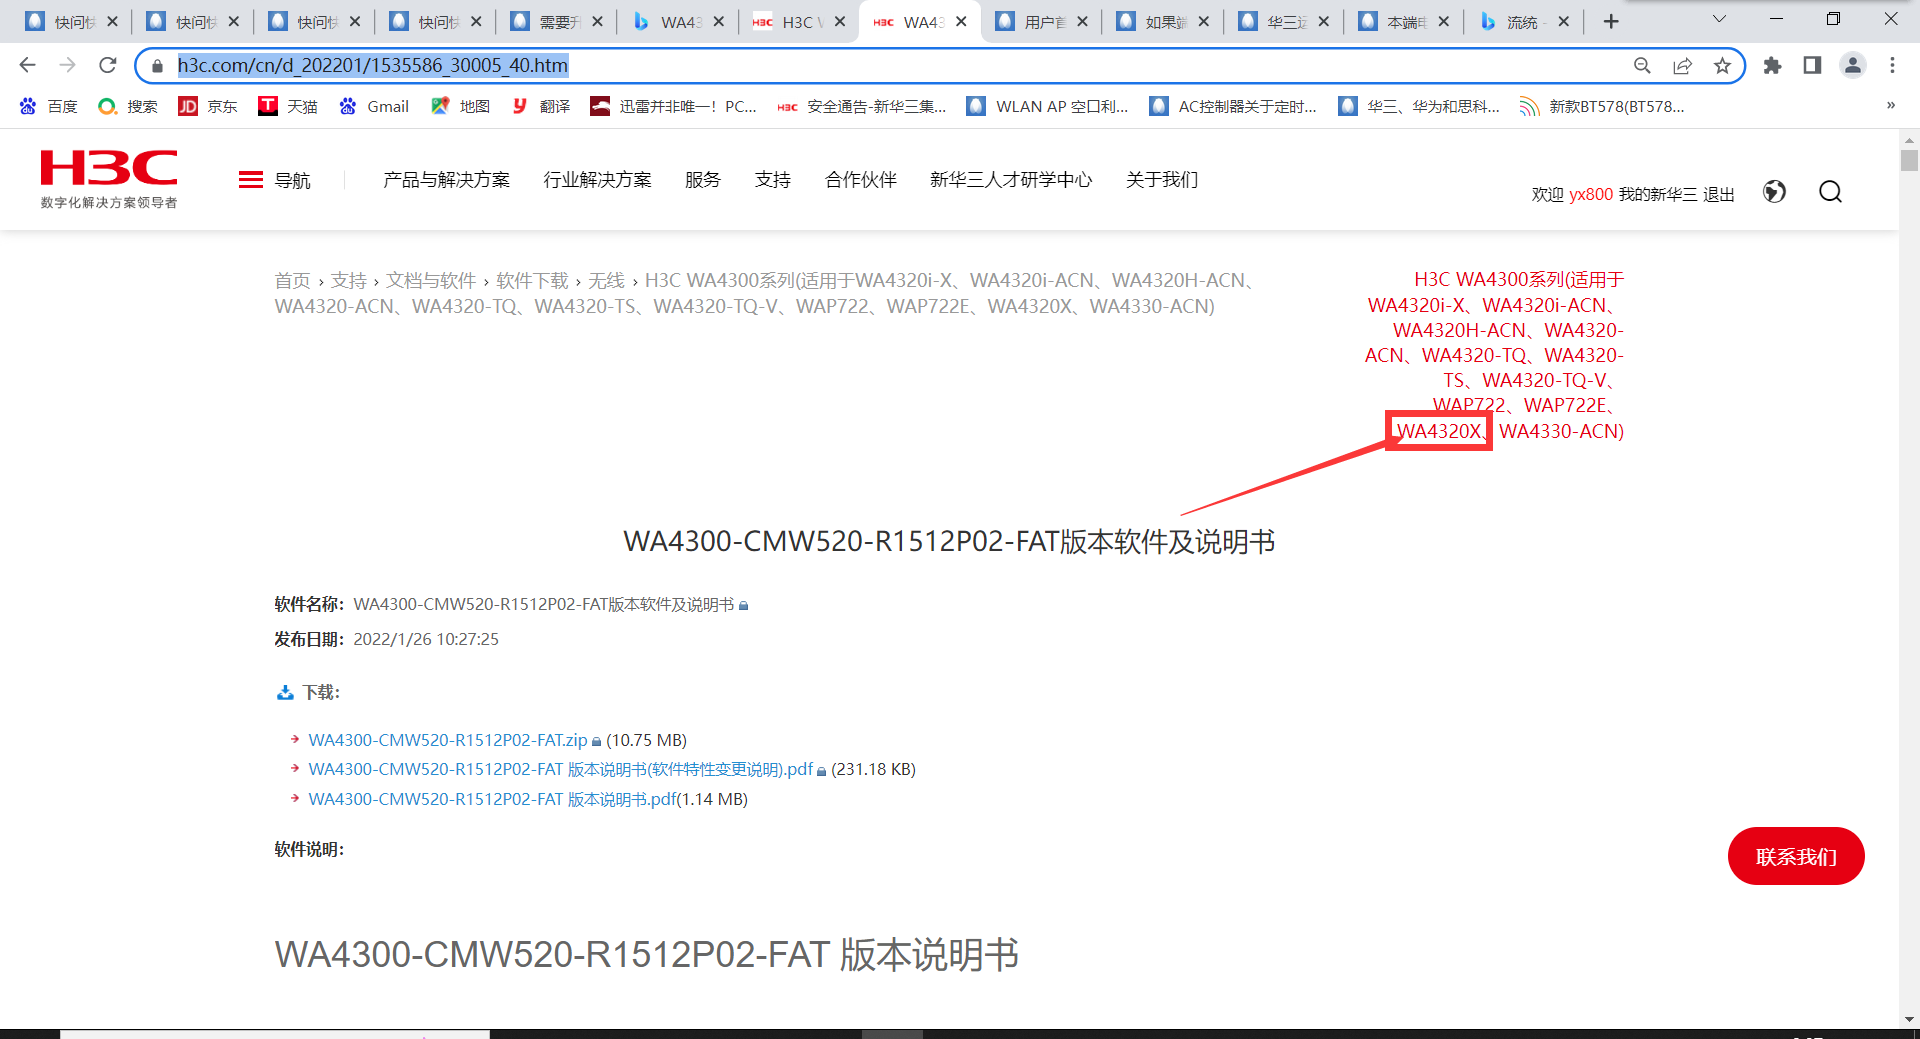This screenshot has width=1920, height=1039.
Task: Open 产品与解决方案 menu
Action: [446, 180]
